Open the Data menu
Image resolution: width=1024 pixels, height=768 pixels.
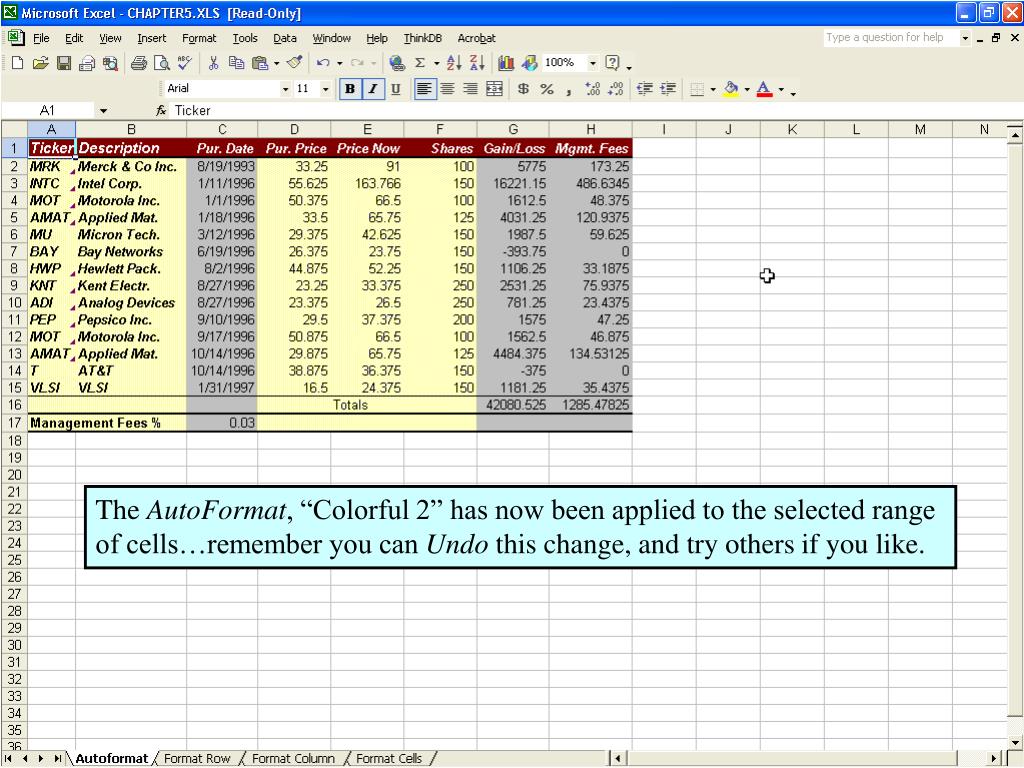pyautogui.click(x=285, y=39)
